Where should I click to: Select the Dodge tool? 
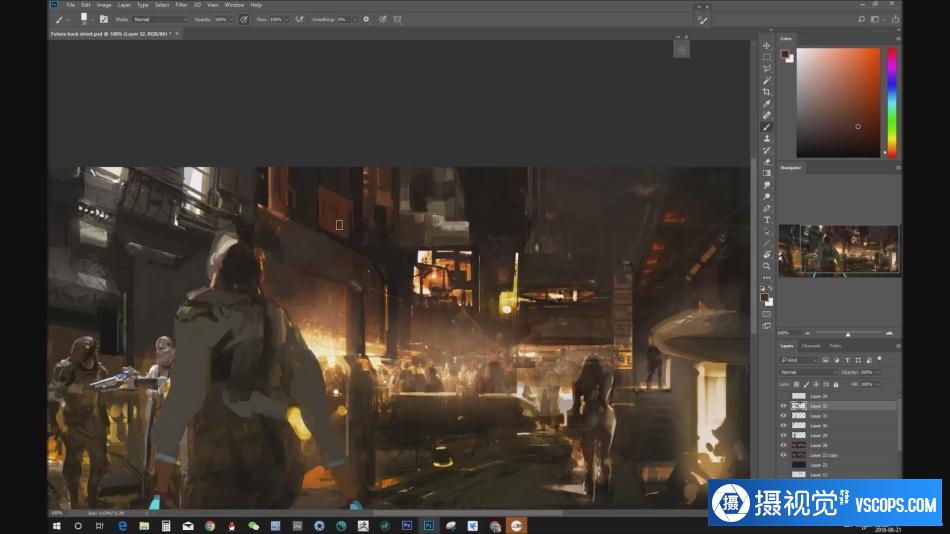[766, 196]
